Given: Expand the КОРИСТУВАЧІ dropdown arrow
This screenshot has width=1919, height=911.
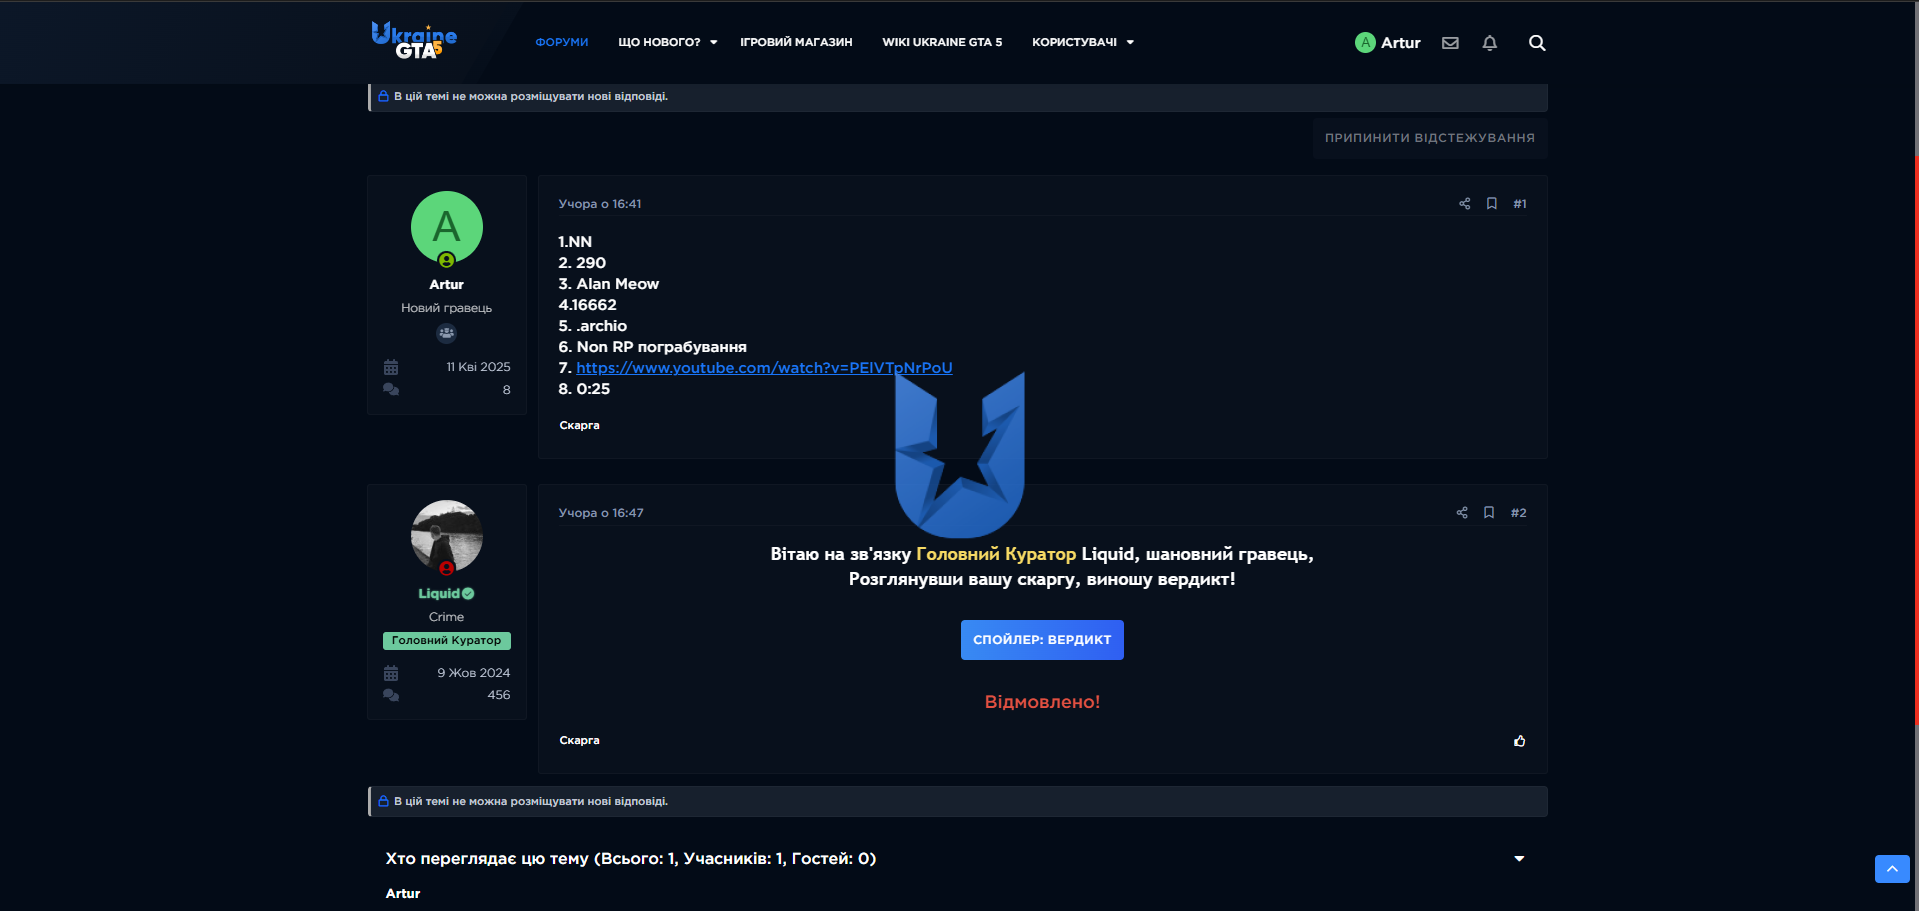Looking at the screenshot, I should point(1131,43).
